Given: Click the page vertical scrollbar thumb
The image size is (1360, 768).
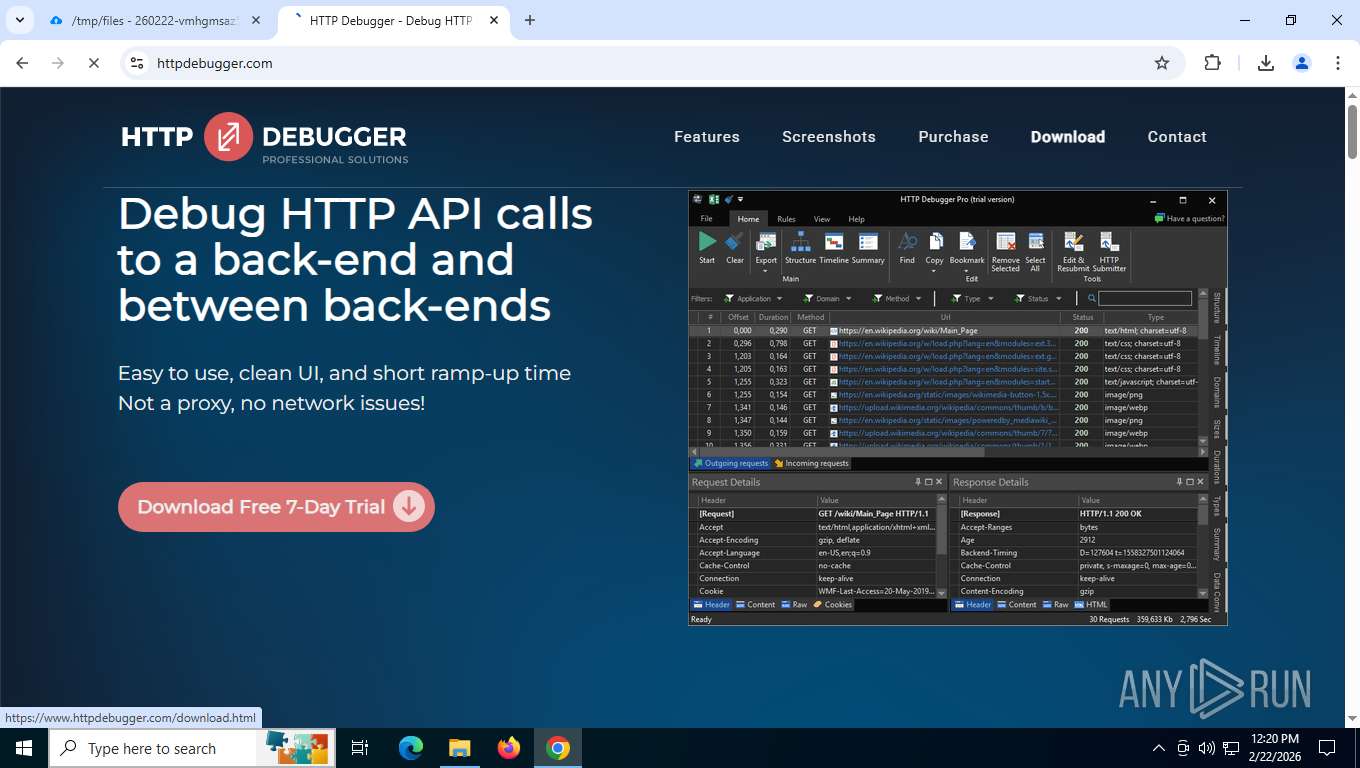Looking at the screenshot, I should pyautogui.click(x=1352, y=132).
